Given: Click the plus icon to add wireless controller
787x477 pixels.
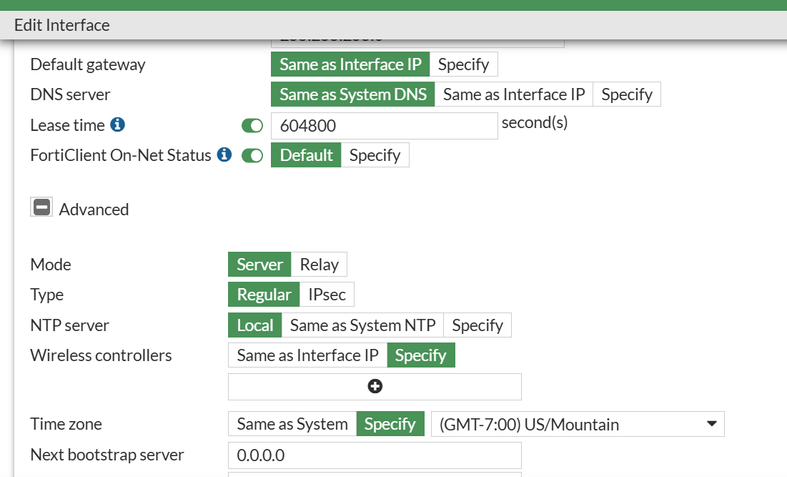Looking at the screenshot, I should tap(375, 386).
